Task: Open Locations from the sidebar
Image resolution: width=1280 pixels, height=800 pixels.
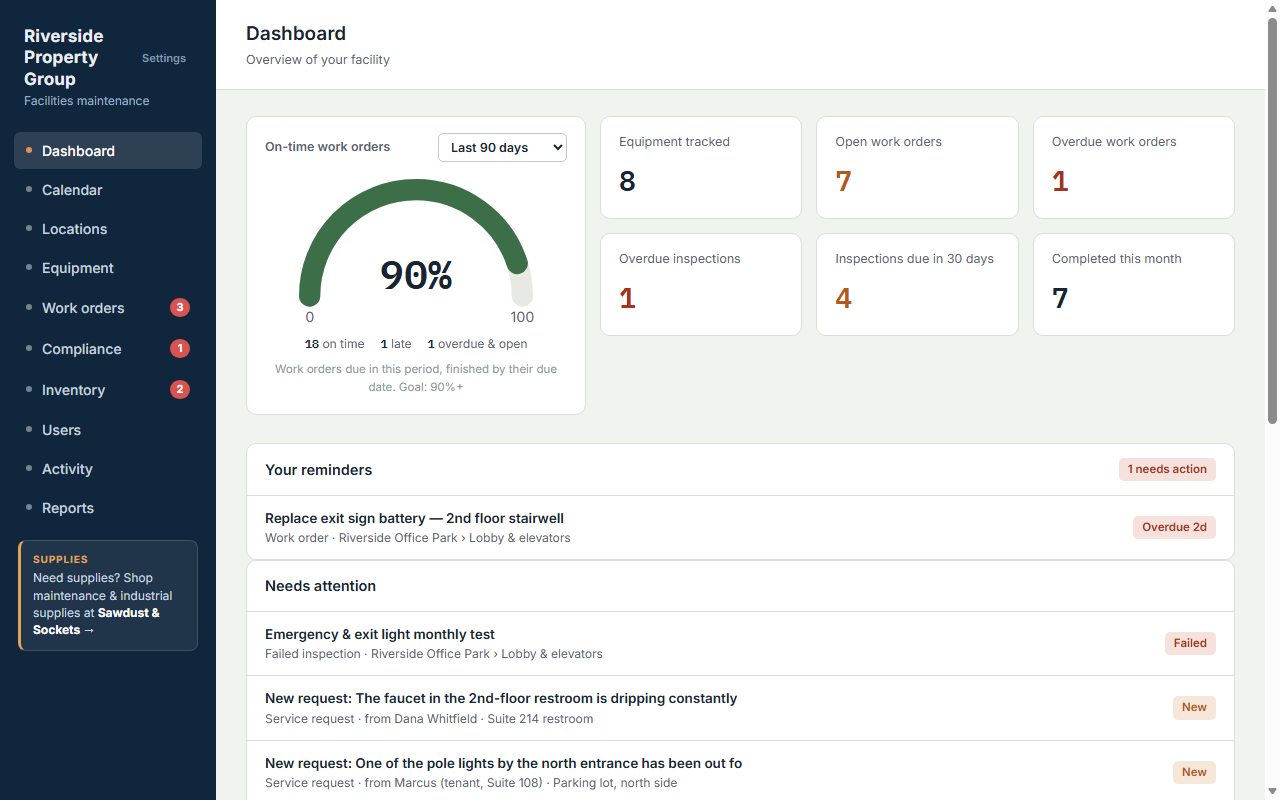Action: tap(108, 229)
